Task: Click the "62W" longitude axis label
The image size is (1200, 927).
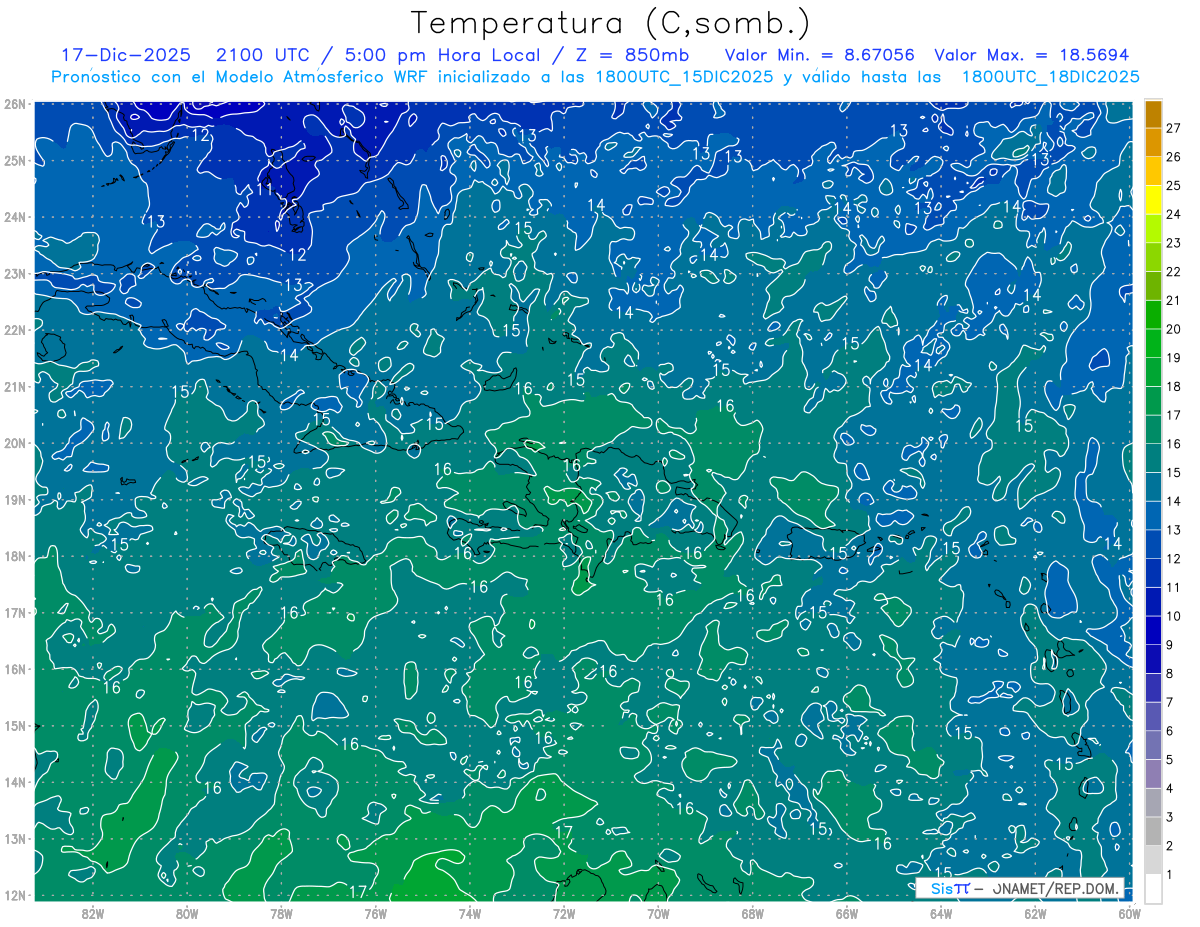Action: 1035,913
